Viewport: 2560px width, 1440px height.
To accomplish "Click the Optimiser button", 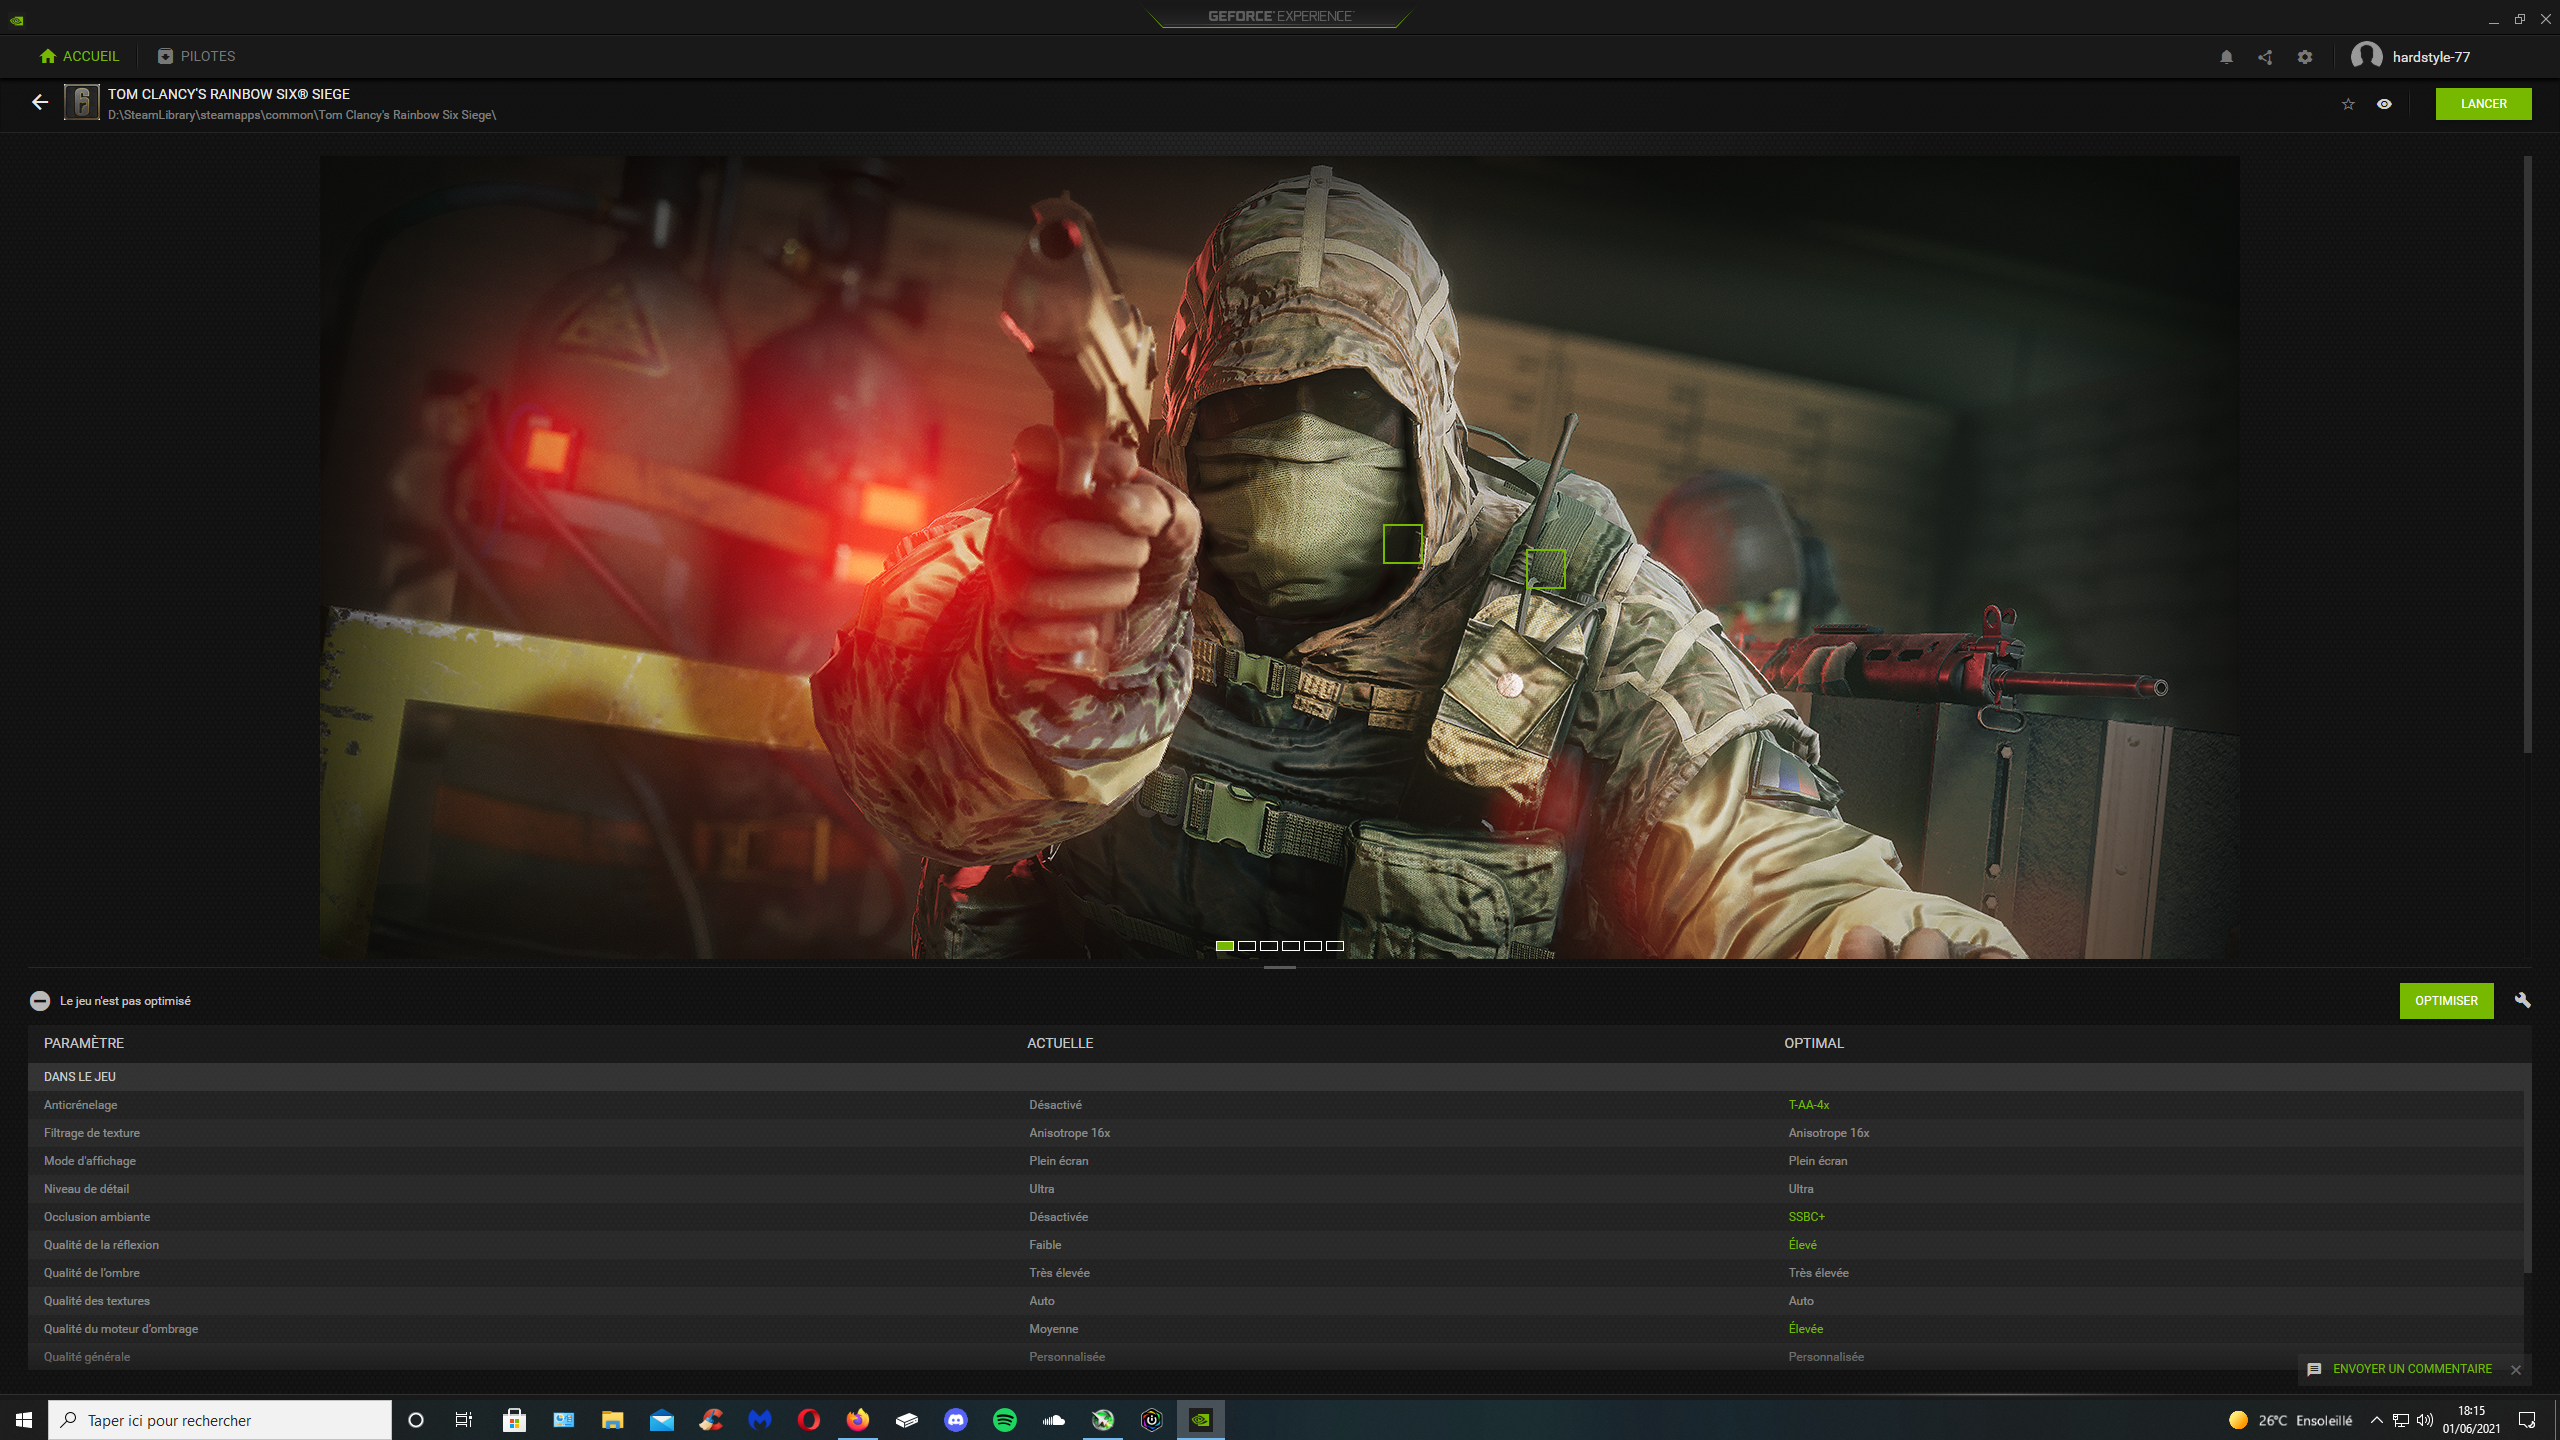I will (x=2446, y=1001).
